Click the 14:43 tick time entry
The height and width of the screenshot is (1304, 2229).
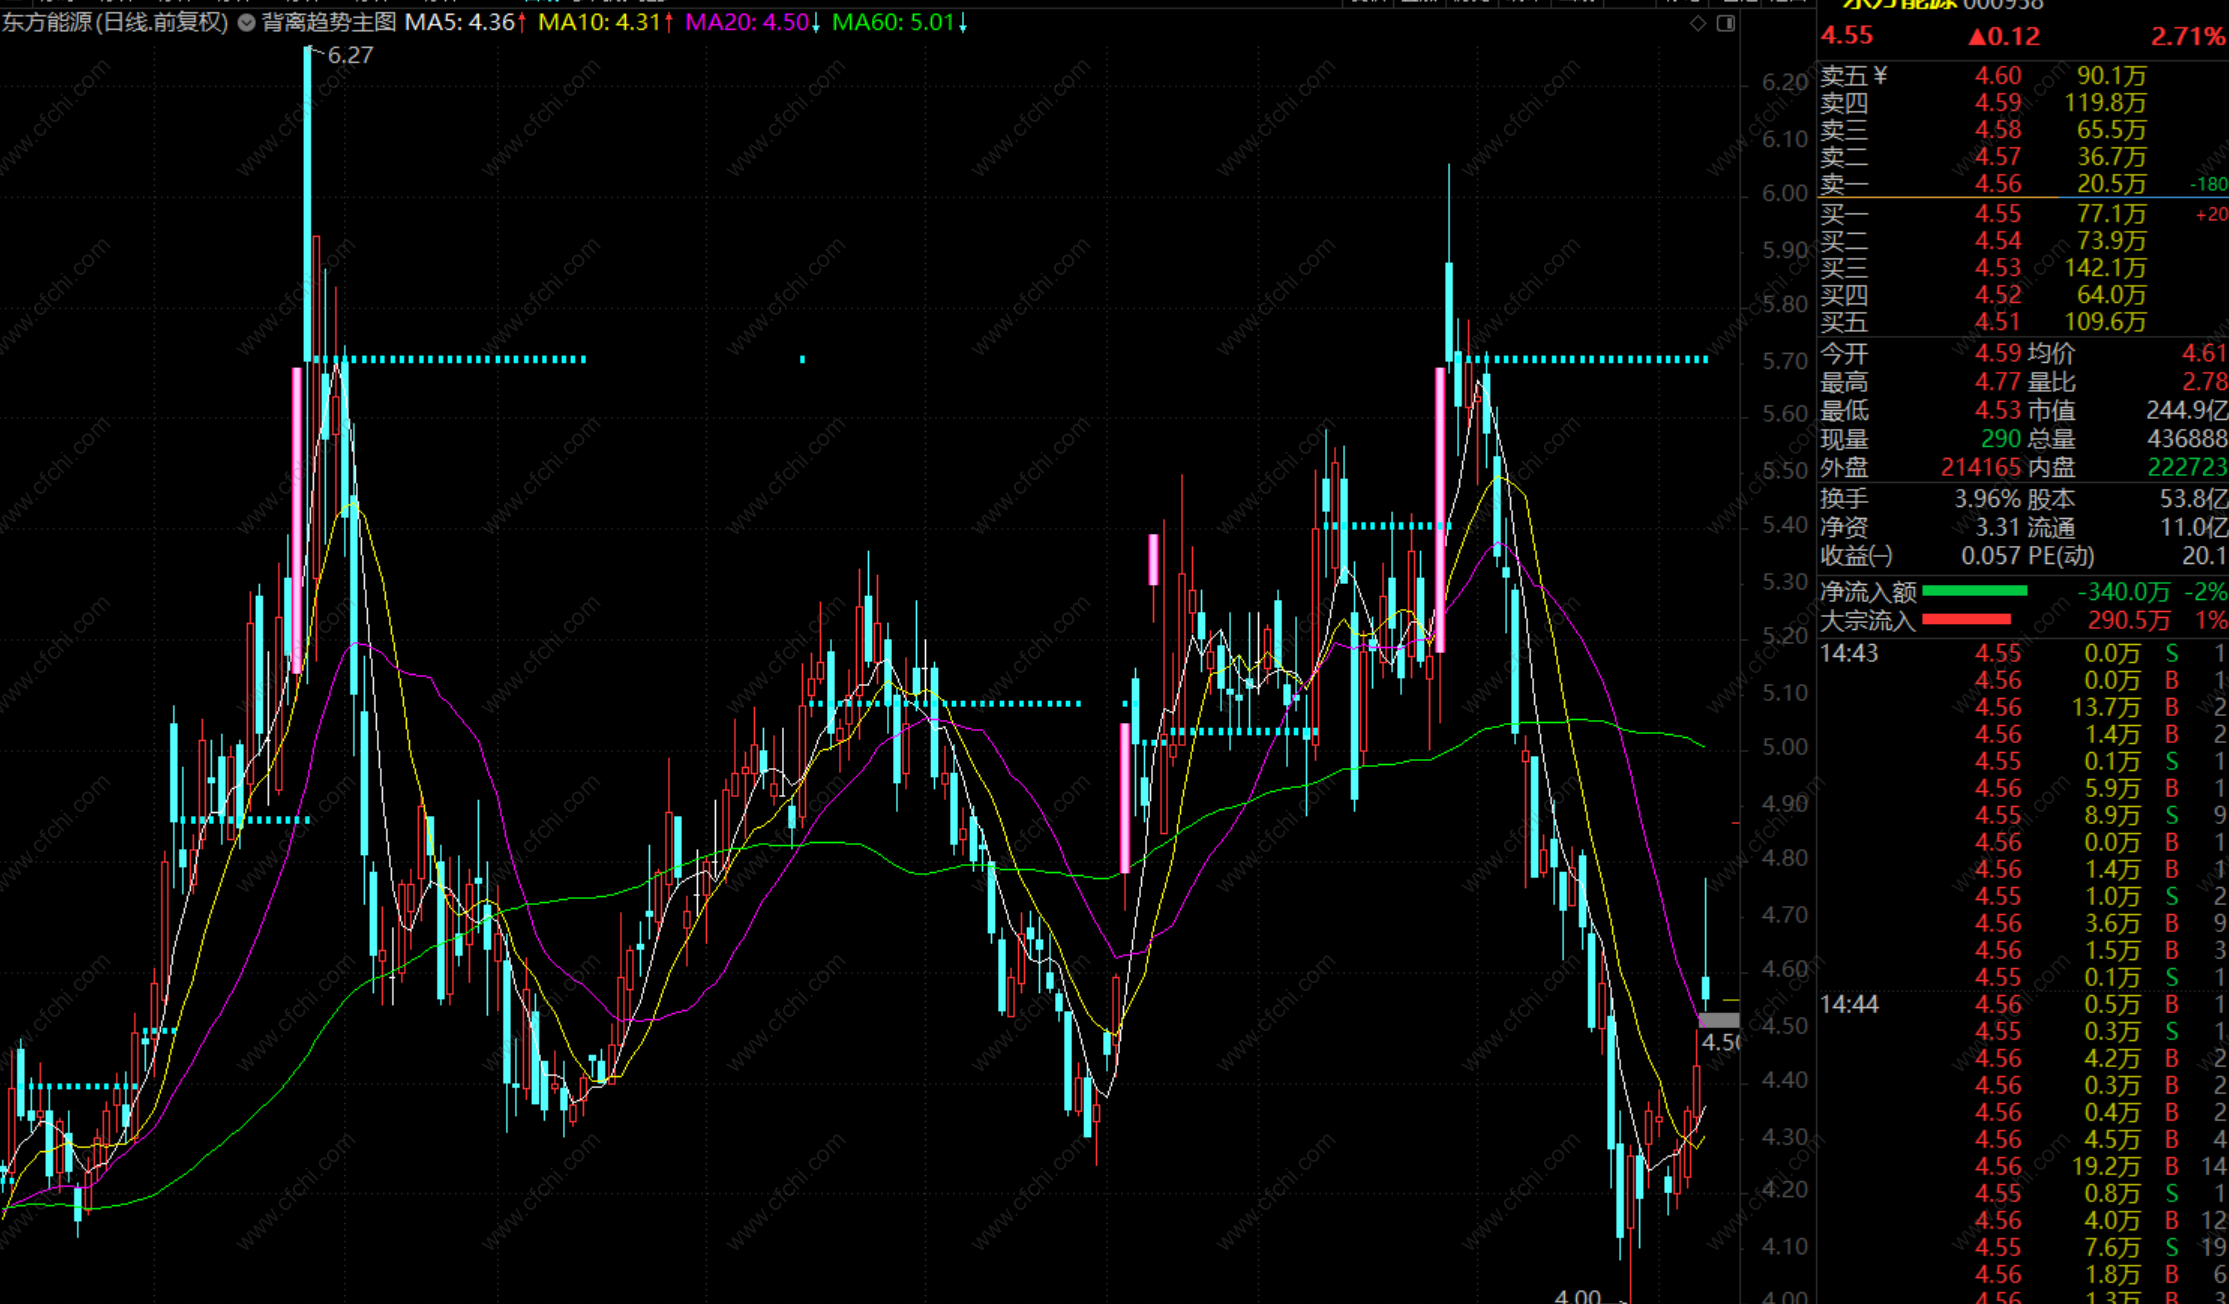point(1849,653)
